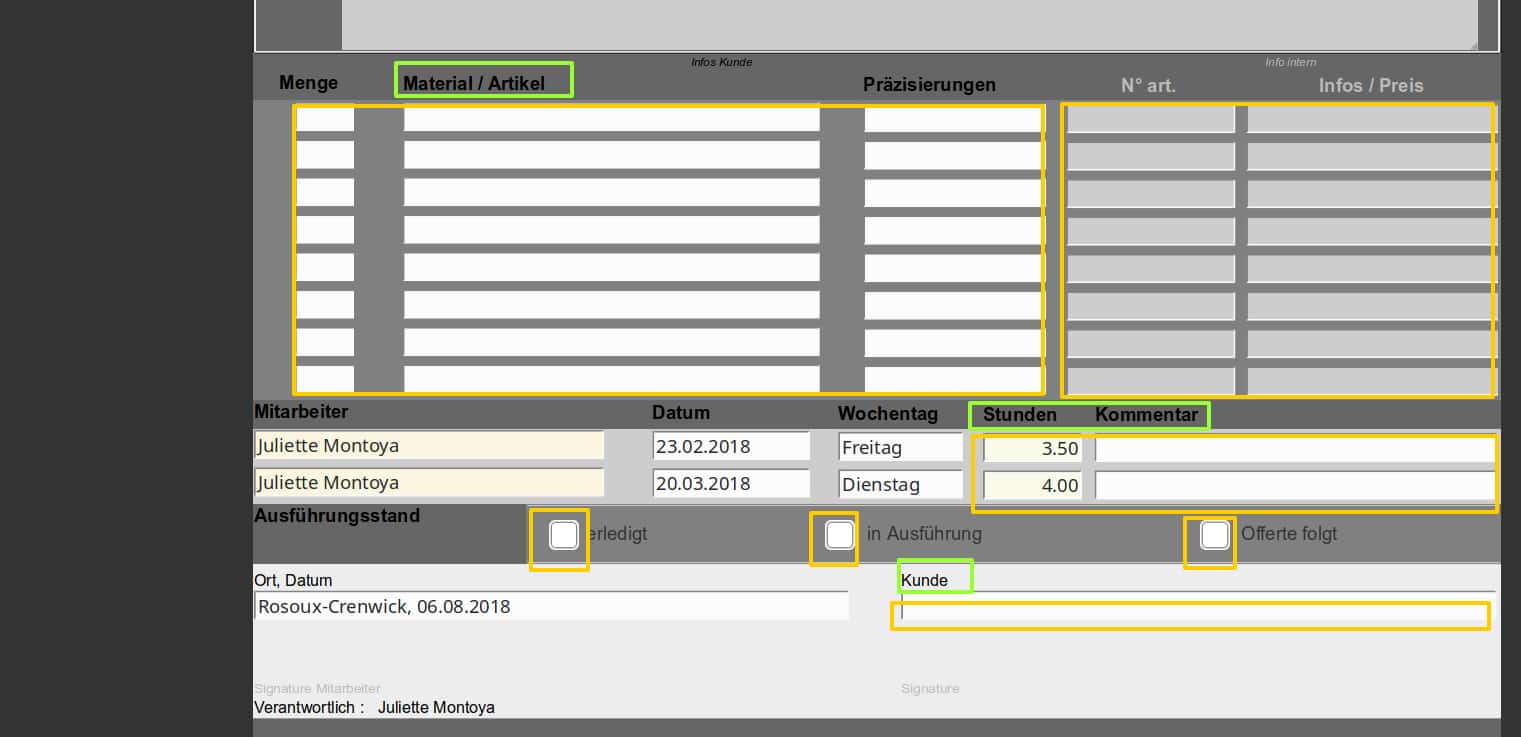Click the top Infos / Preis field

point(1370,119)
